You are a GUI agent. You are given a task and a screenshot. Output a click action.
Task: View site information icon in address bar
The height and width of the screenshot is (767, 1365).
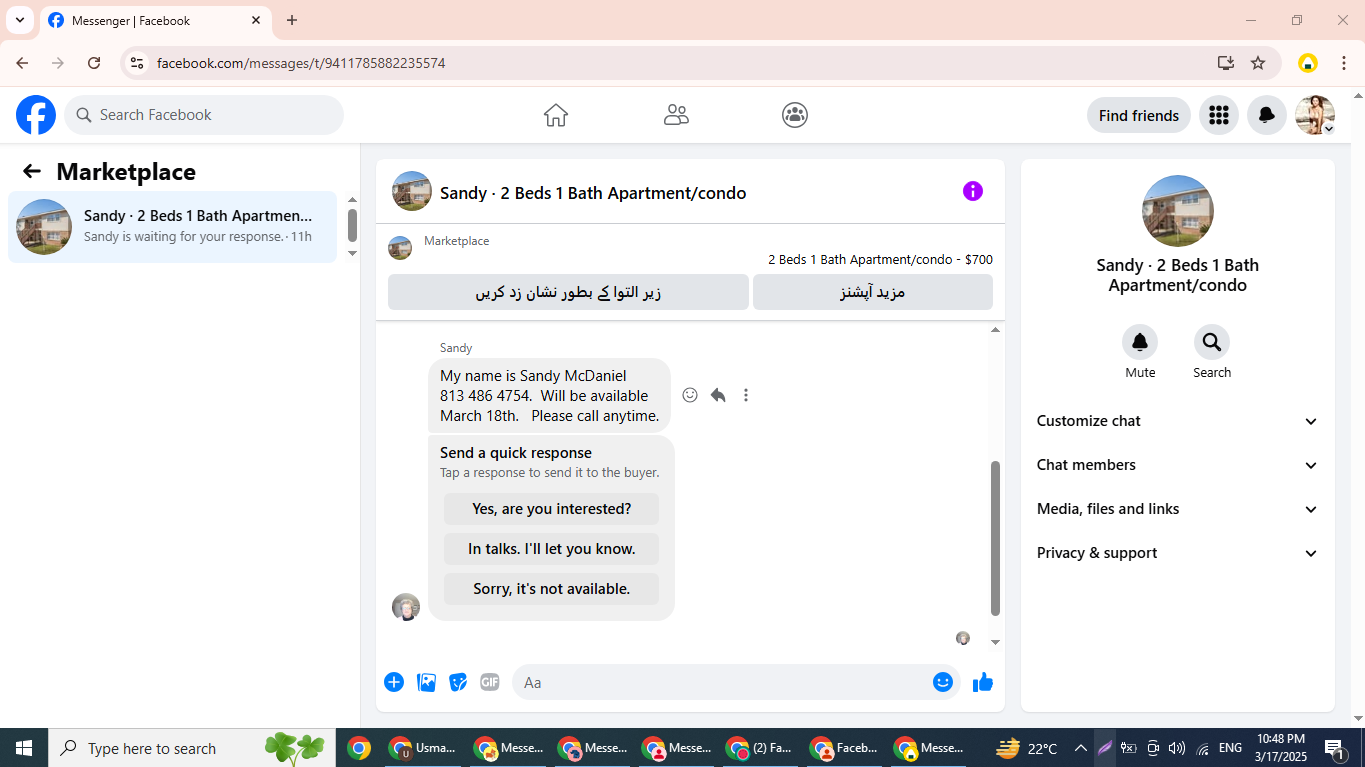(137, 63)
